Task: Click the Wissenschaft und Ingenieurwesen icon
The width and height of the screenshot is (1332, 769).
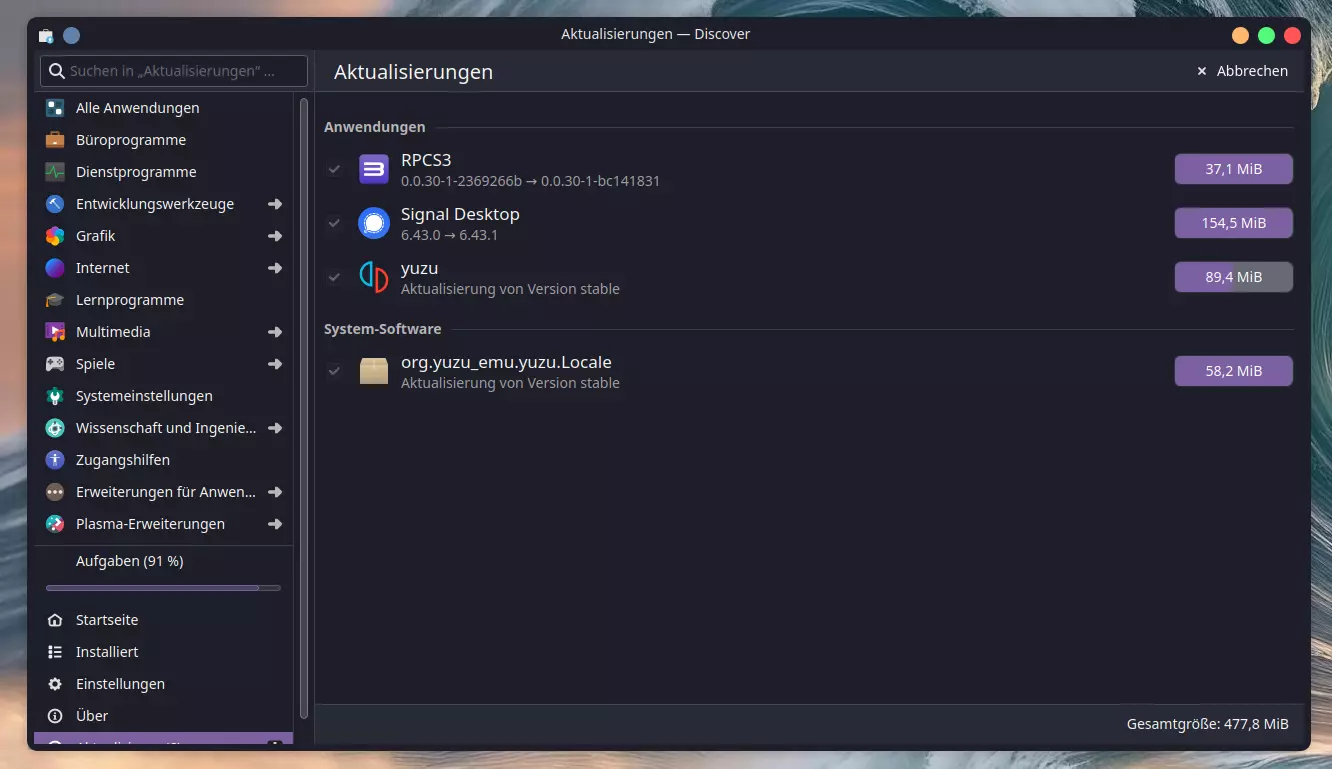Action: click(55, 428)
